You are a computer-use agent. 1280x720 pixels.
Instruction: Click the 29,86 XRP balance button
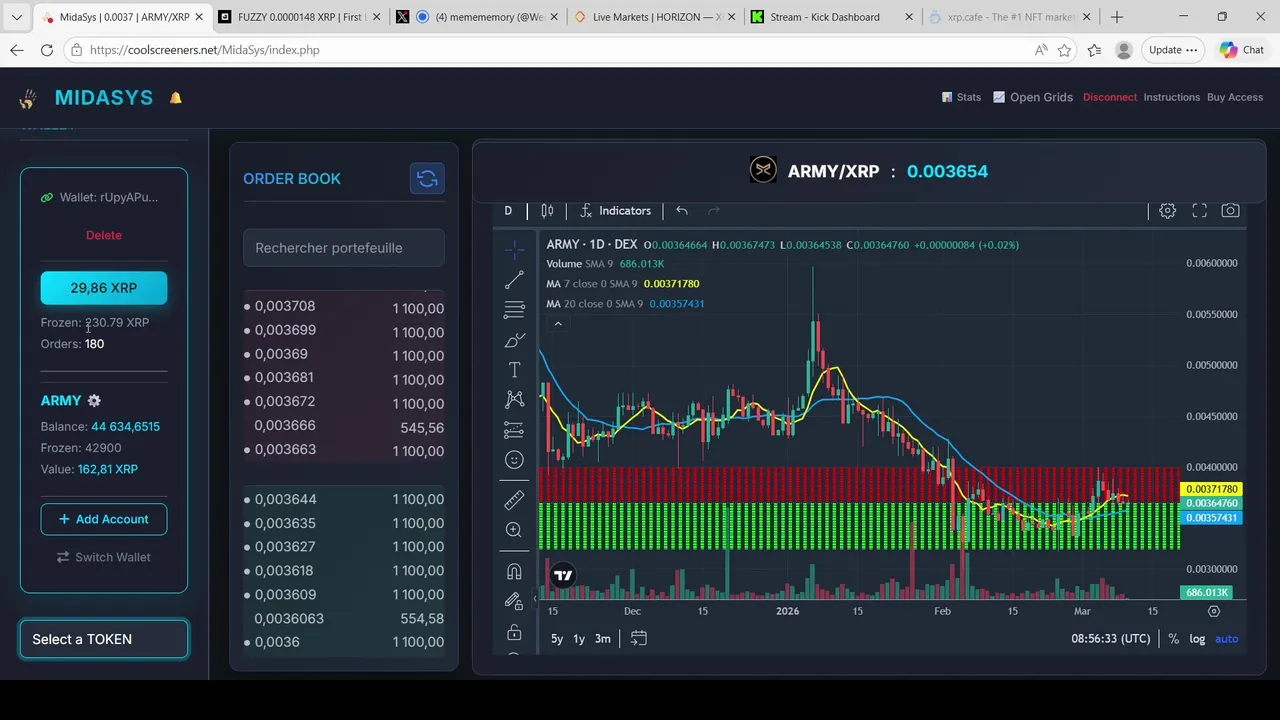click(104, 288)
